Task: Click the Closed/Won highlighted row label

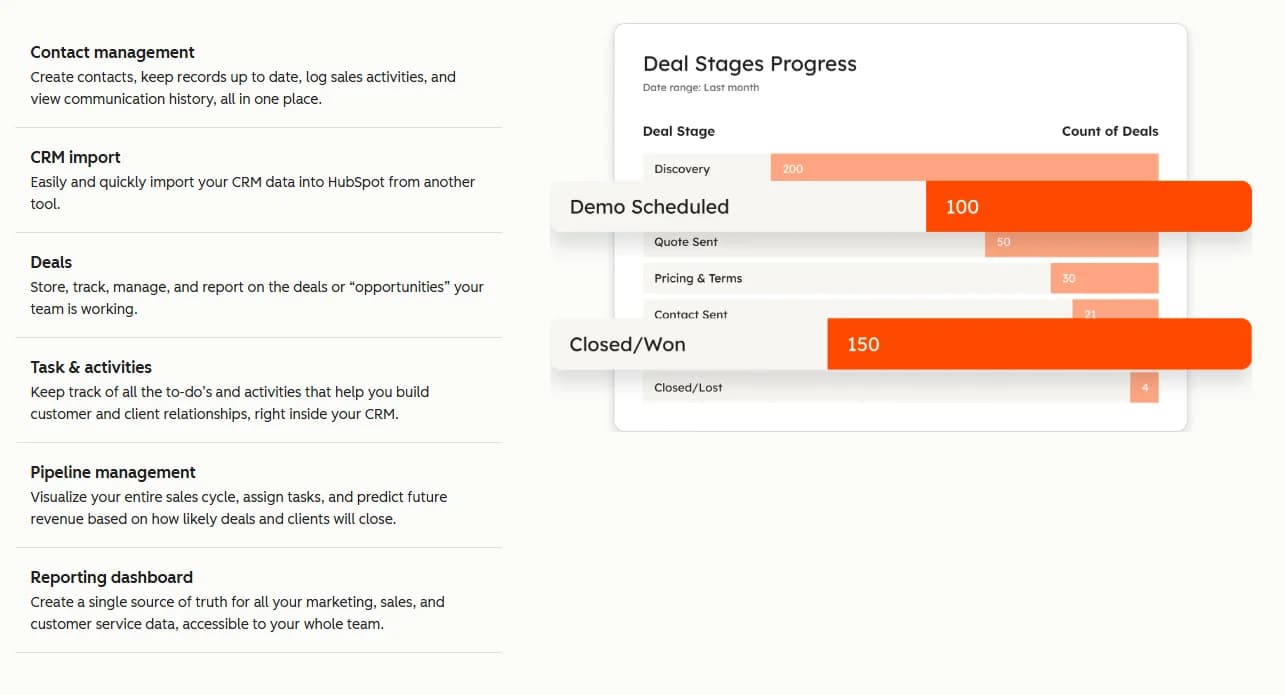Action: tap(627, 344)
